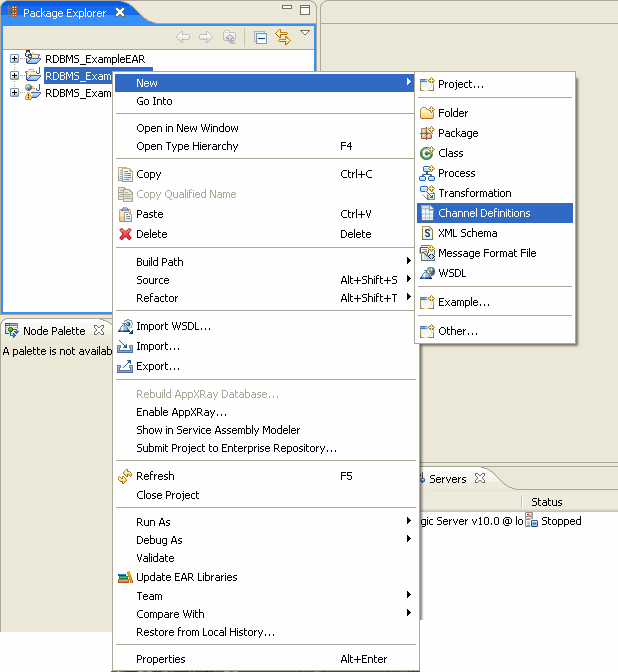This screenshot has width=618, height=672.
Task: Choose Go Into from context menu
Action: pos(266,101)
